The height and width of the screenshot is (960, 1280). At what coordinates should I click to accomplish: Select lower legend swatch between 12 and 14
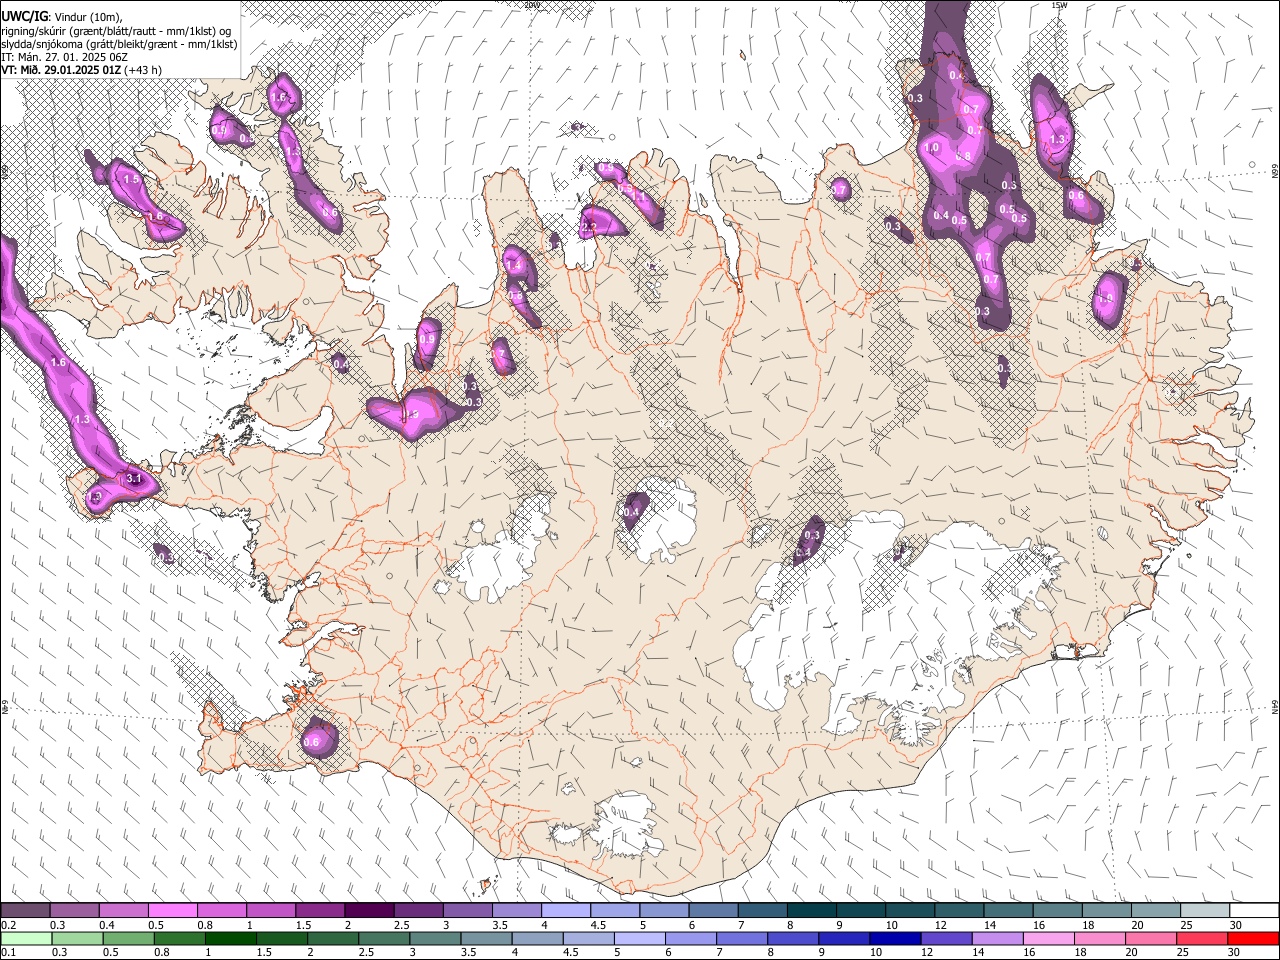[946, 938]
